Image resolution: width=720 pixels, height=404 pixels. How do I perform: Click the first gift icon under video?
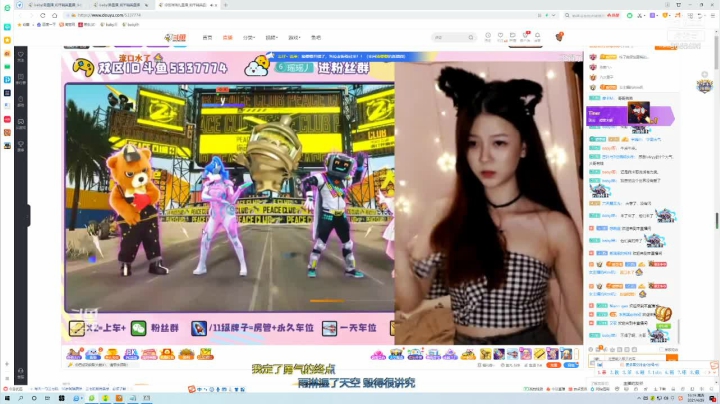click(74, 354)
